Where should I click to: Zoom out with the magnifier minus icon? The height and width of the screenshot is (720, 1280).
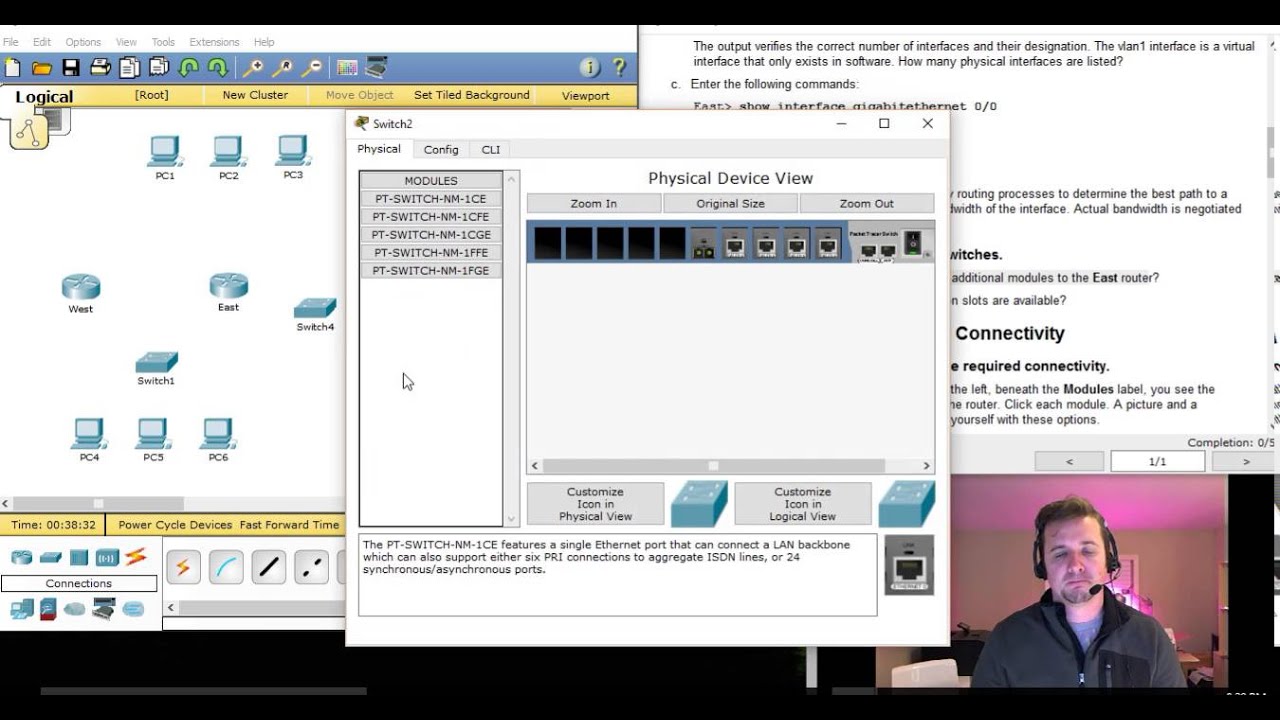(312, 68)
